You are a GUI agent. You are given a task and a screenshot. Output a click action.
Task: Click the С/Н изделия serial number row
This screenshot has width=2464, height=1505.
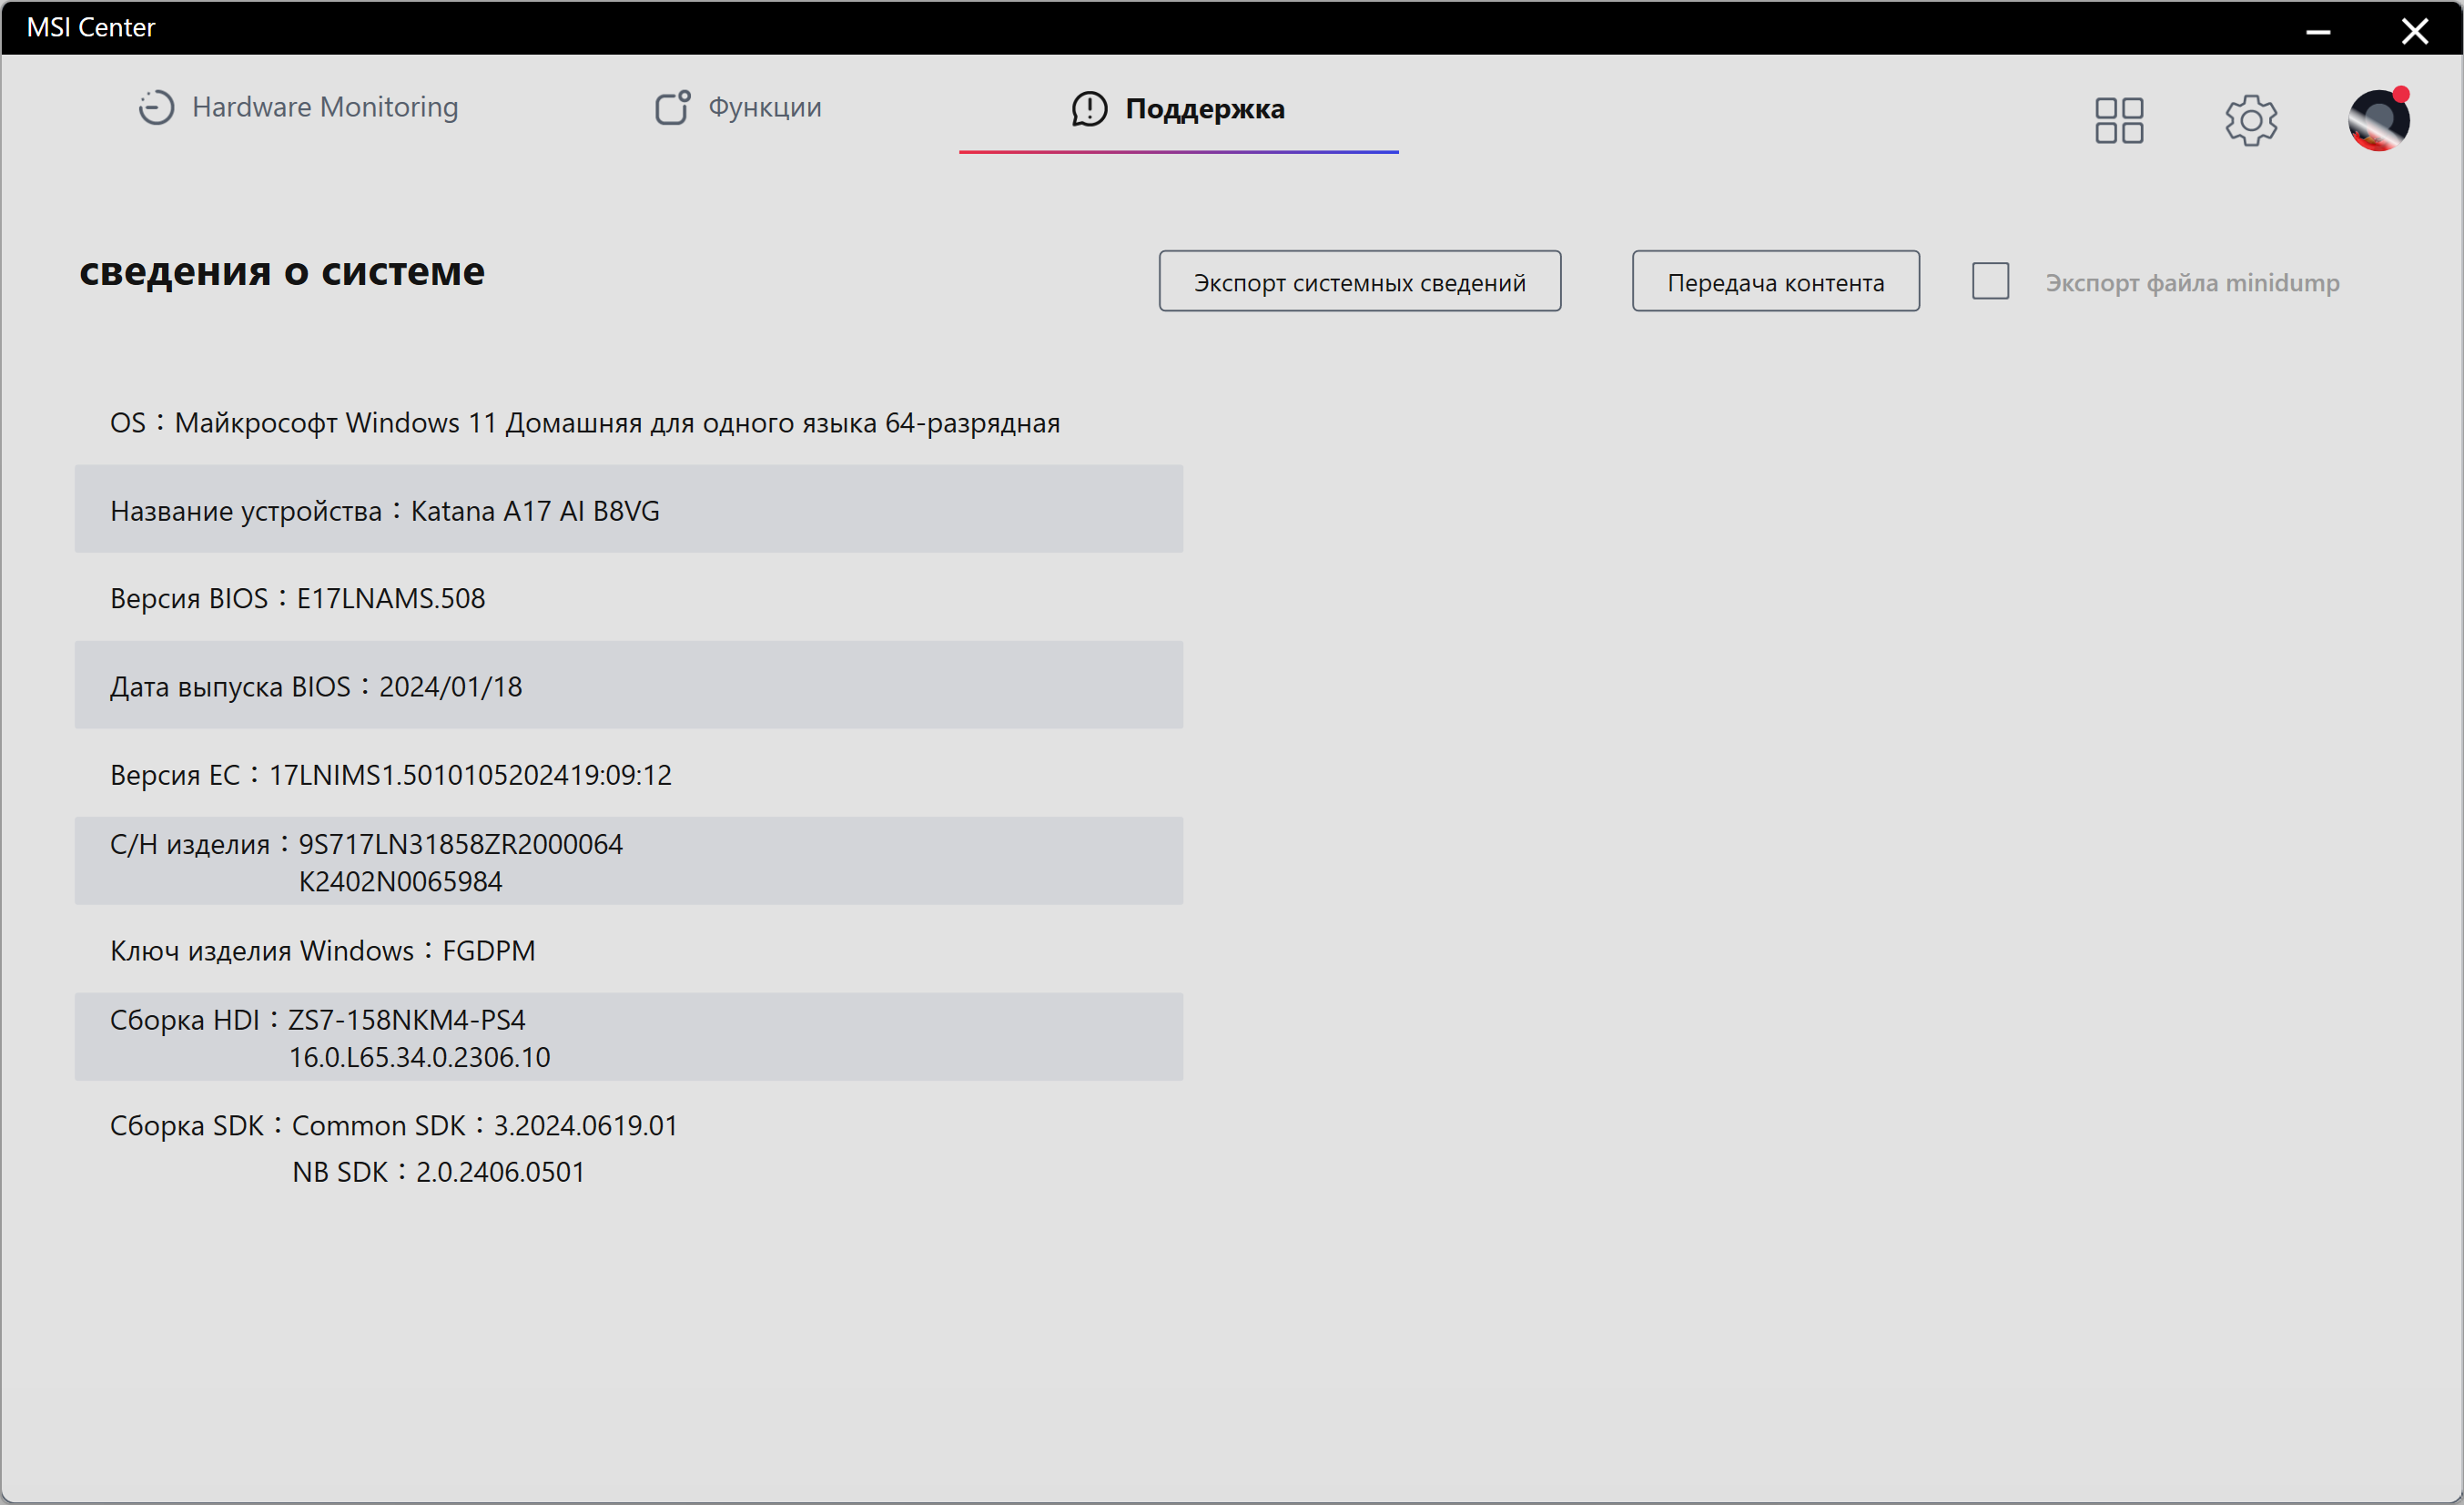pos(628,862)
